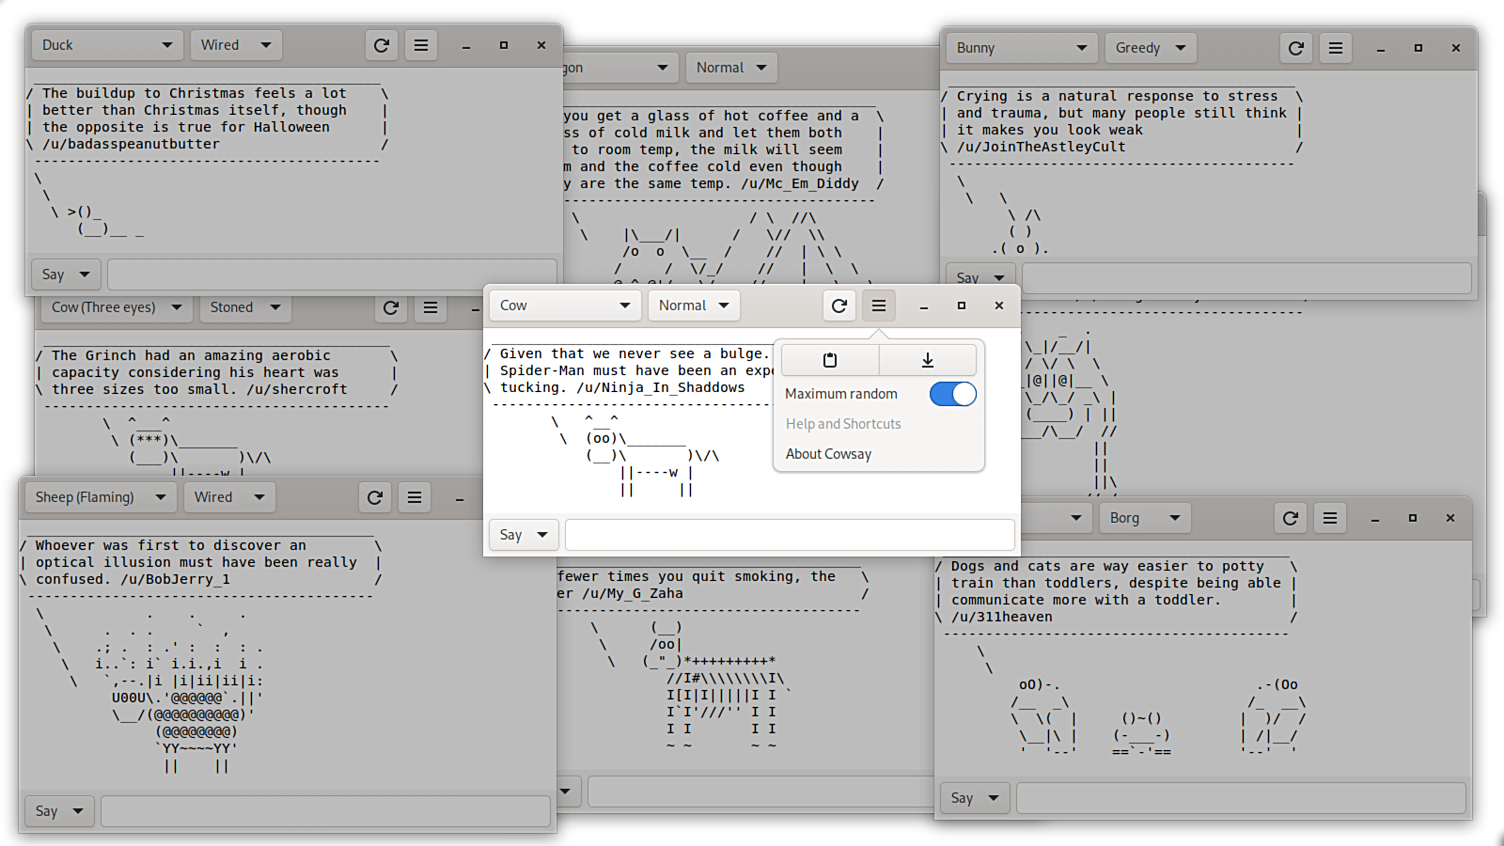The width and height of the screenshot is (1504, 846).
Task: Open the Normal mode dropdown in Cow window
Action: point(694,305)
